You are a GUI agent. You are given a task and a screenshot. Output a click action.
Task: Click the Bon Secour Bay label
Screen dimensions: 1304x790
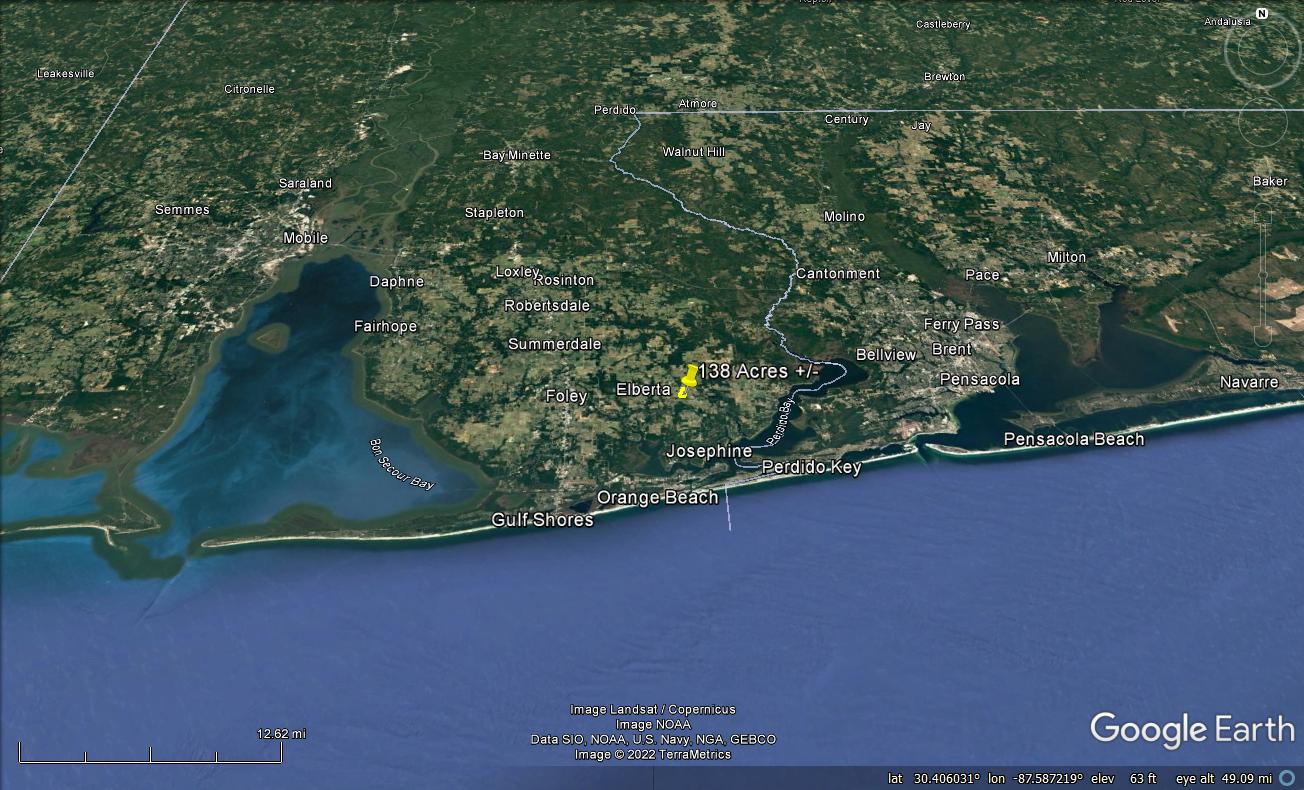pyautogui.click(x=402, y=464)
